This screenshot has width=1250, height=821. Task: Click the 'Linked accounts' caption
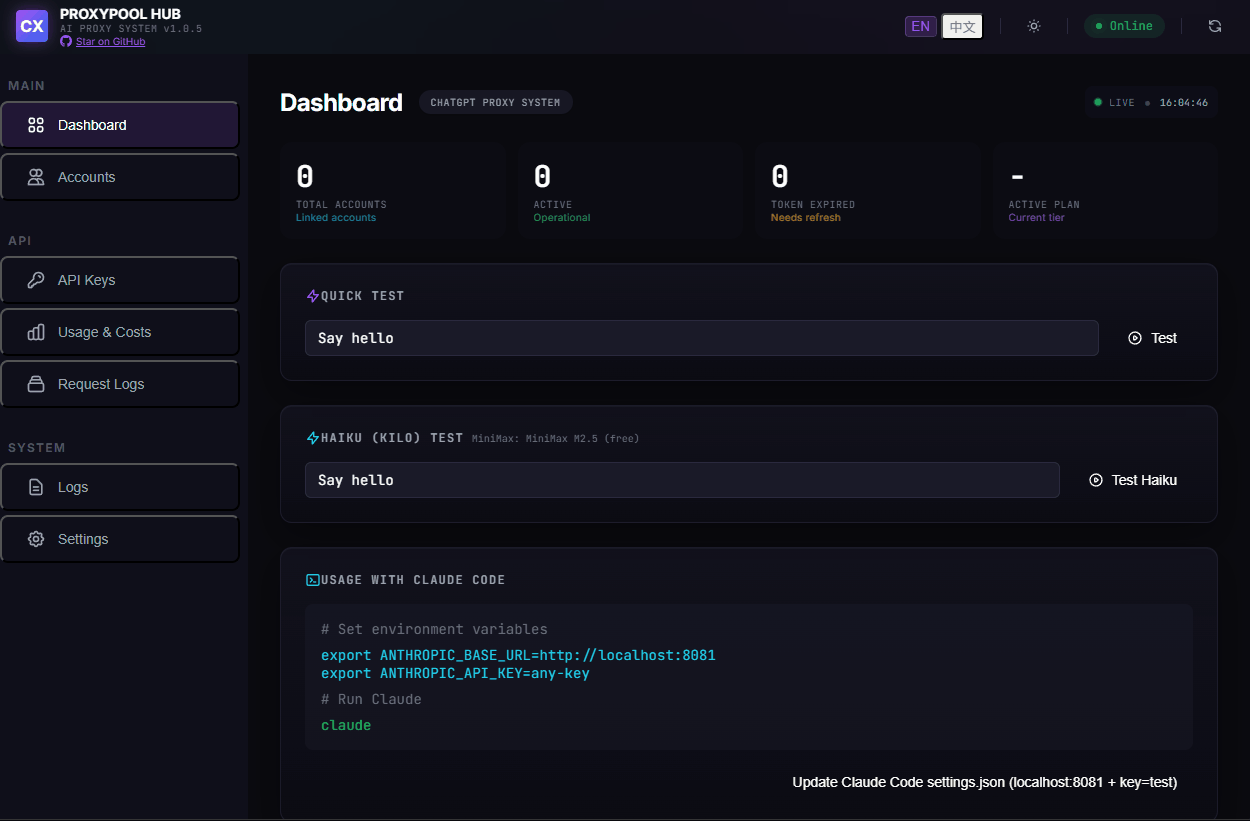point(336,218)
